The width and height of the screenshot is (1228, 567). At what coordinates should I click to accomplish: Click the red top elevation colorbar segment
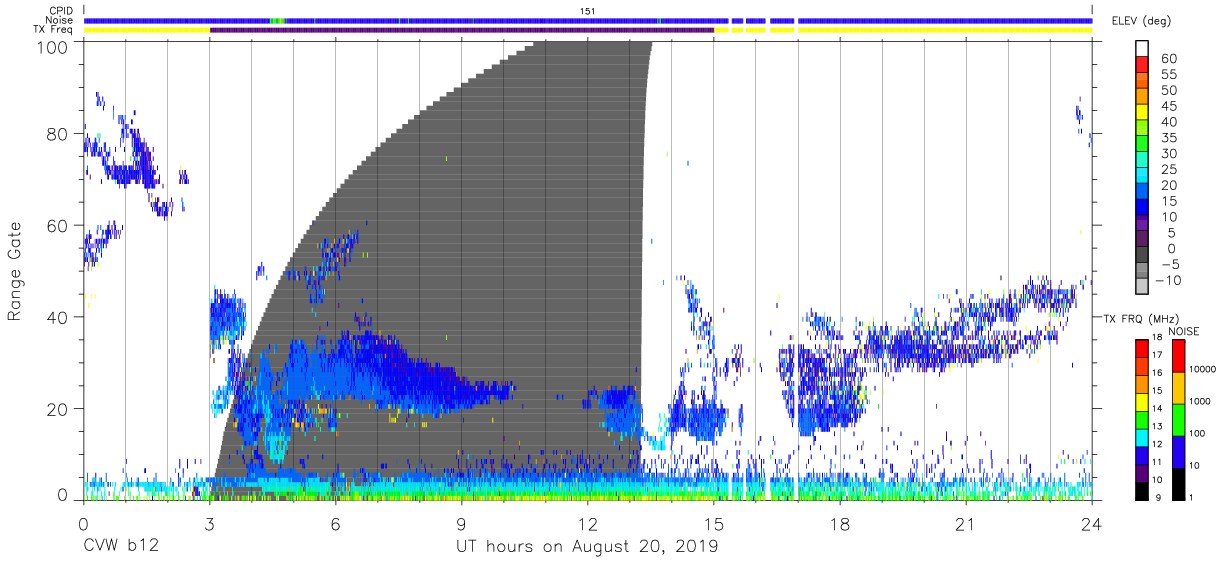(x=1141, y=65)
